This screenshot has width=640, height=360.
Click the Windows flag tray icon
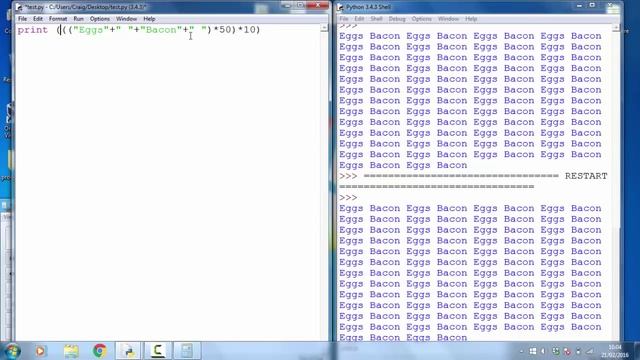click(x=533, y=351)
